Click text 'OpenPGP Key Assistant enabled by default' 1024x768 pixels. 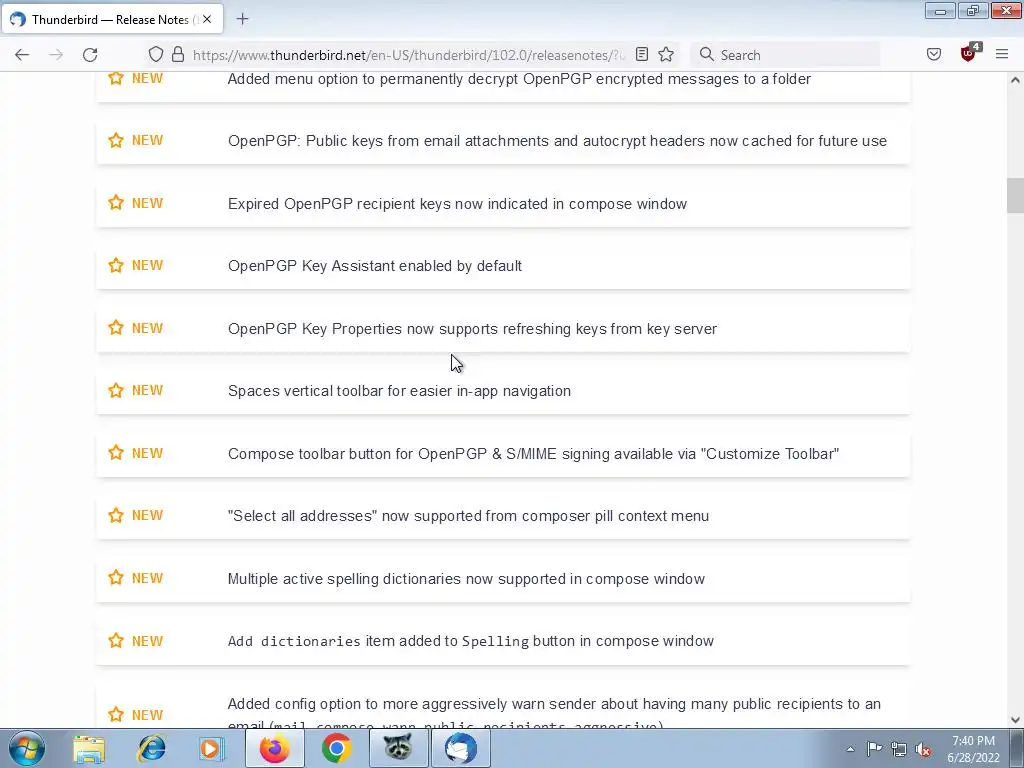375,266
